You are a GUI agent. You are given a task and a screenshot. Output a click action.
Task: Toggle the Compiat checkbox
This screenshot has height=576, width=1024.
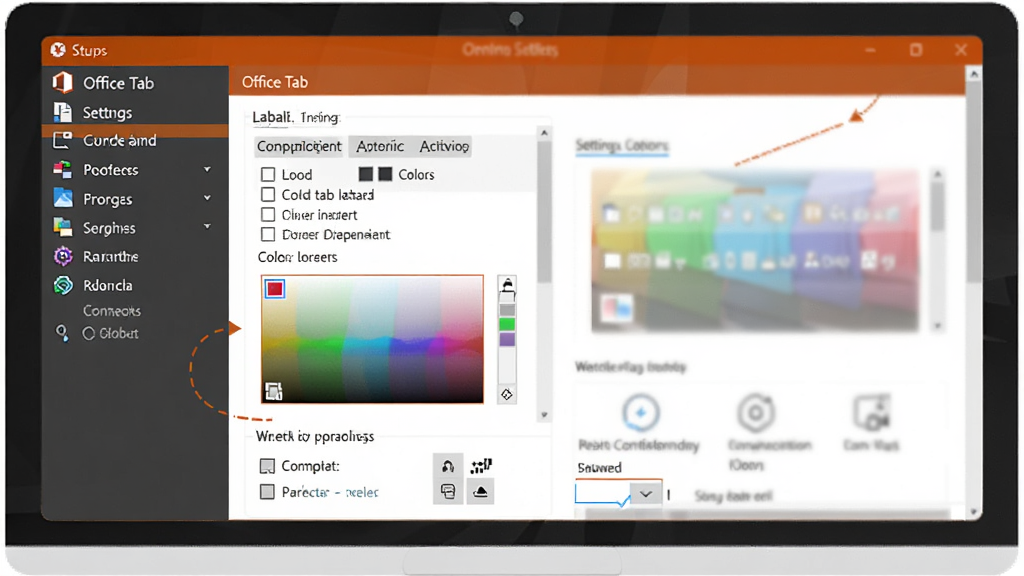267,466
